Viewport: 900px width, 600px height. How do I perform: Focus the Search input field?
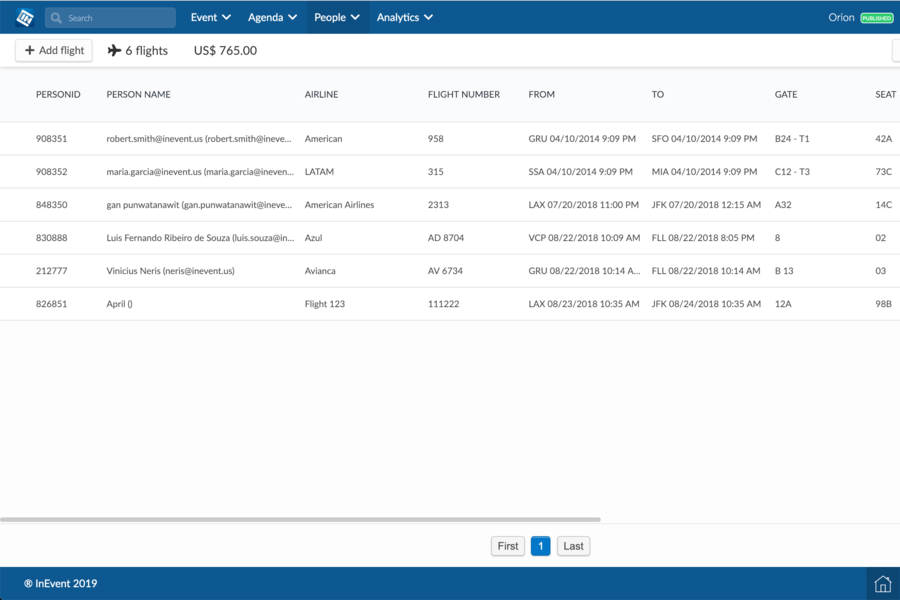point(110,18)
